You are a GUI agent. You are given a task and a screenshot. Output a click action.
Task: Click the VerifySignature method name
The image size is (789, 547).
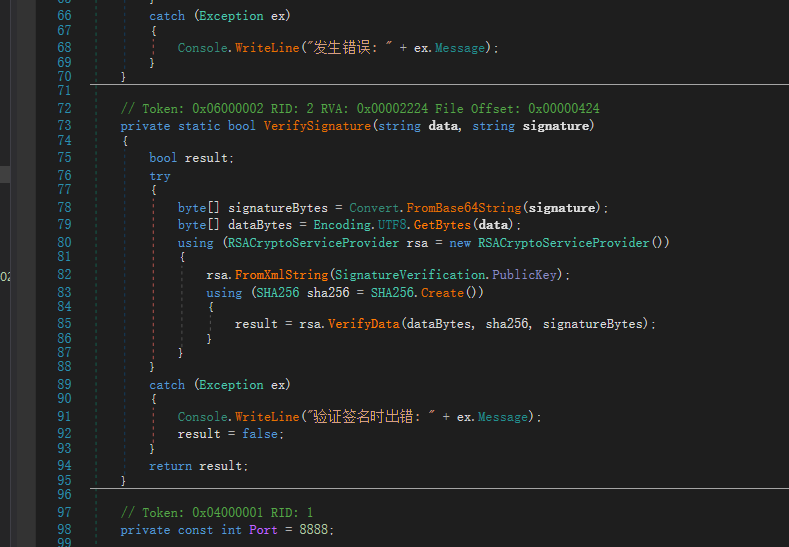coord(316,126)
